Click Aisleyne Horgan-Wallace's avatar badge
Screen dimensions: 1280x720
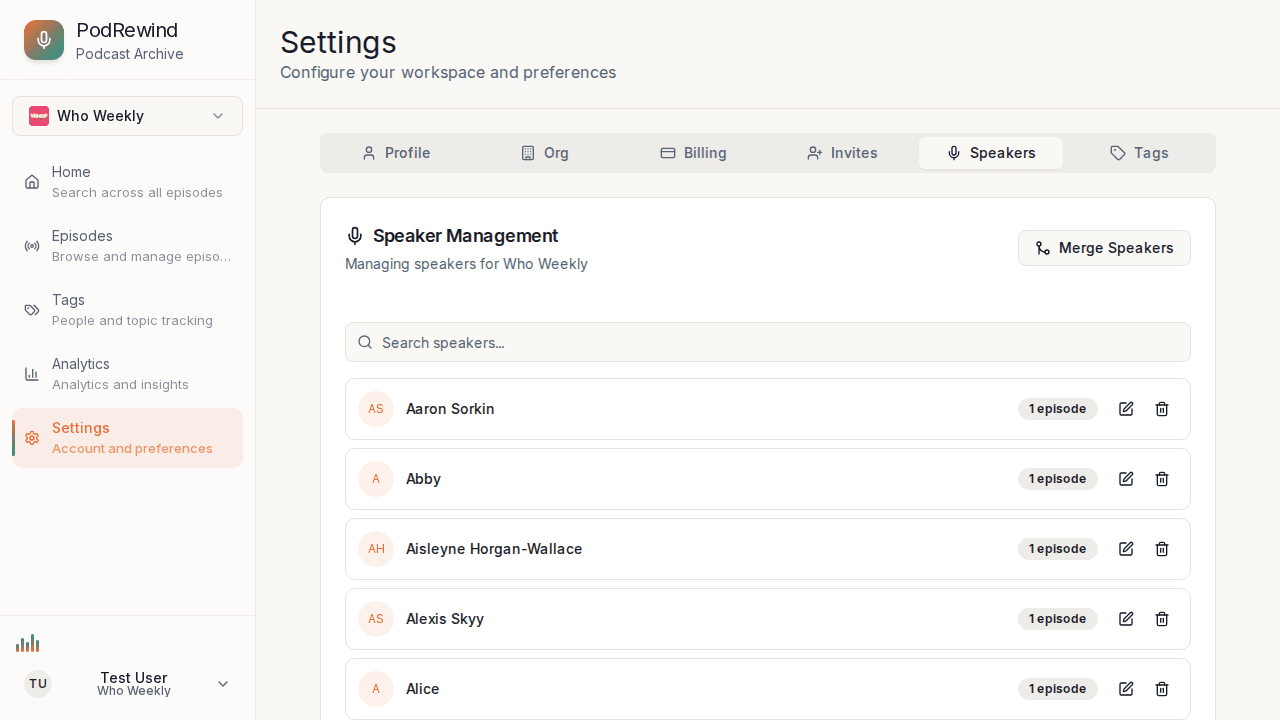tap(376, 549)
